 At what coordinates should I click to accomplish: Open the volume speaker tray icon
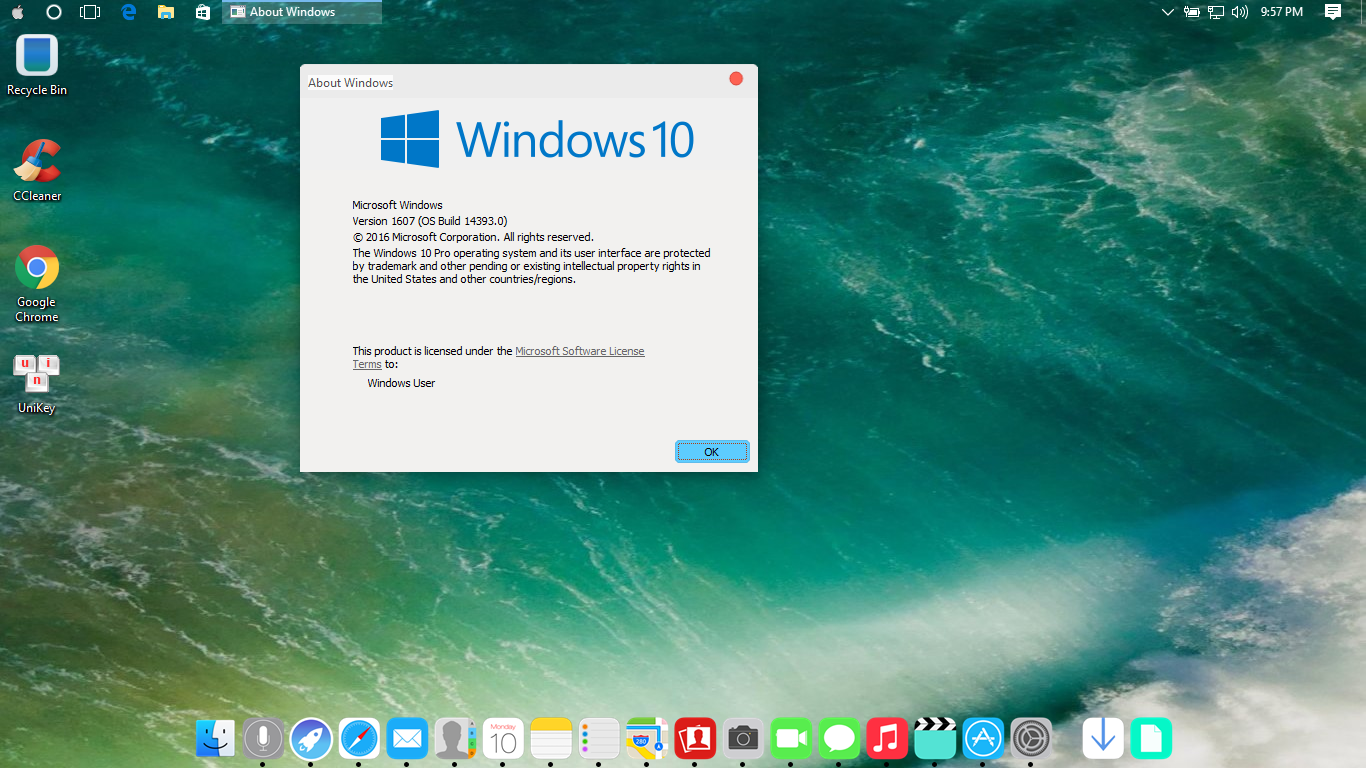(x=1240, y=12)
